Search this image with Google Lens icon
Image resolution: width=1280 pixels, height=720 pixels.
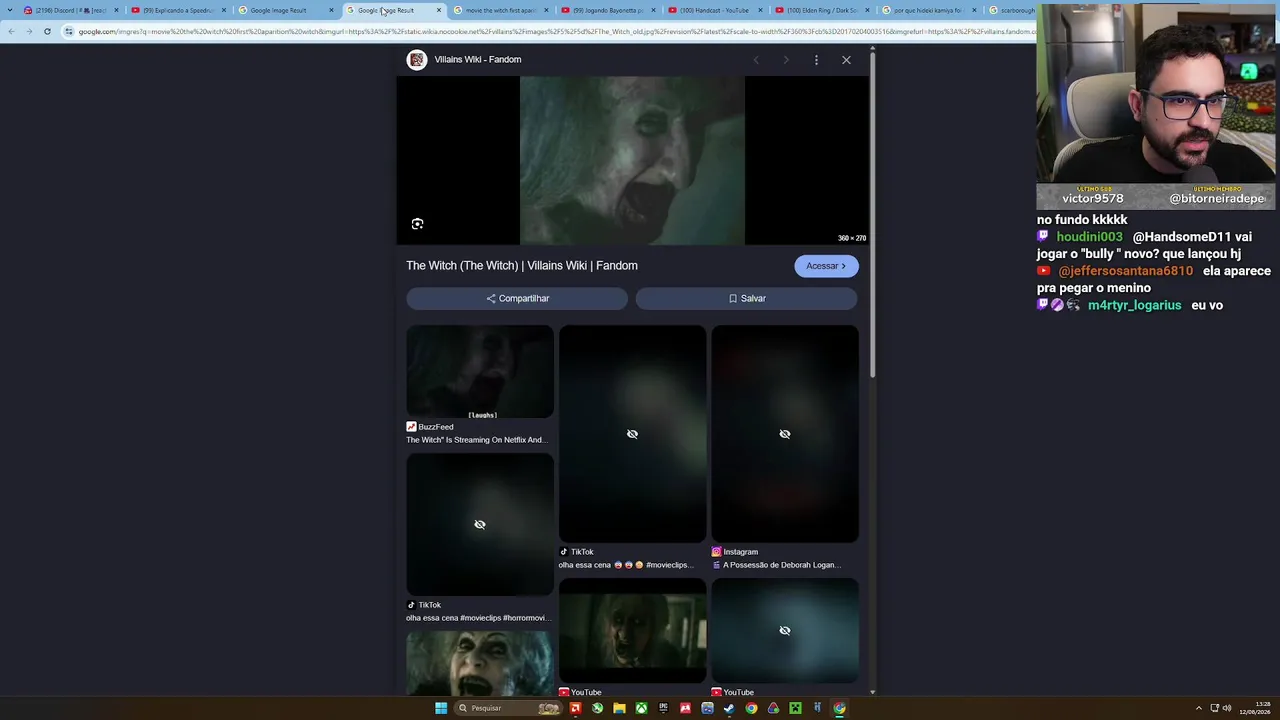[x=417, y=224]
